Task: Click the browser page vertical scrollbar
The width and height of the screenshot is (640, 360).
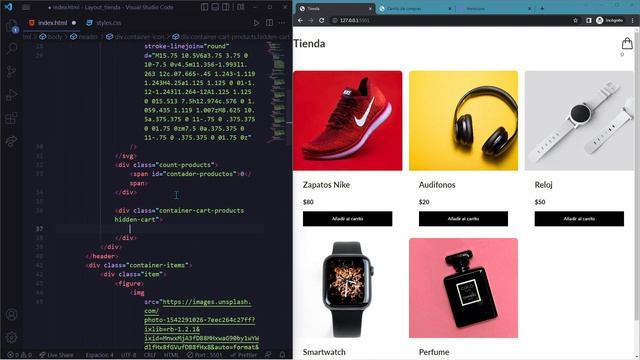Action: tap(637, 176)
